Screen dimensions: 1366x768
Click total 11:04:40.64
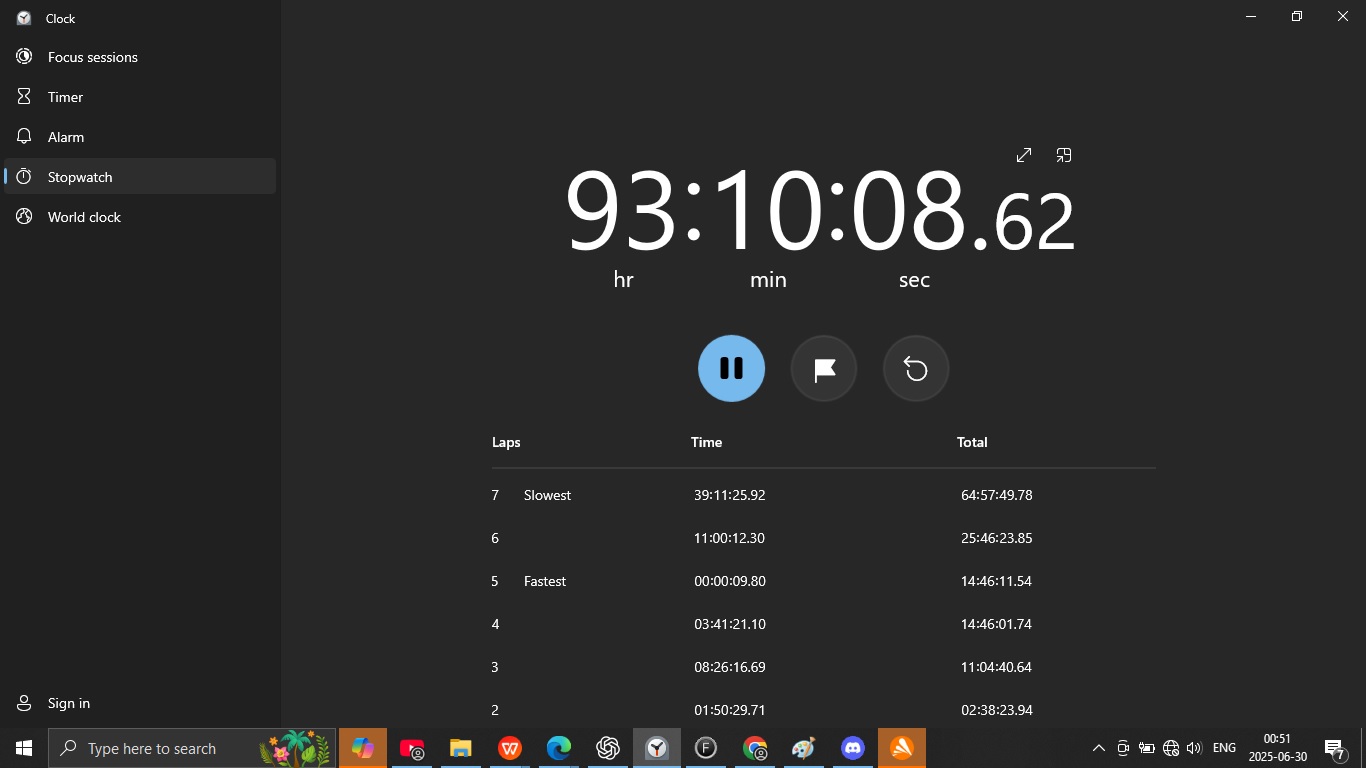coord(997,667)
